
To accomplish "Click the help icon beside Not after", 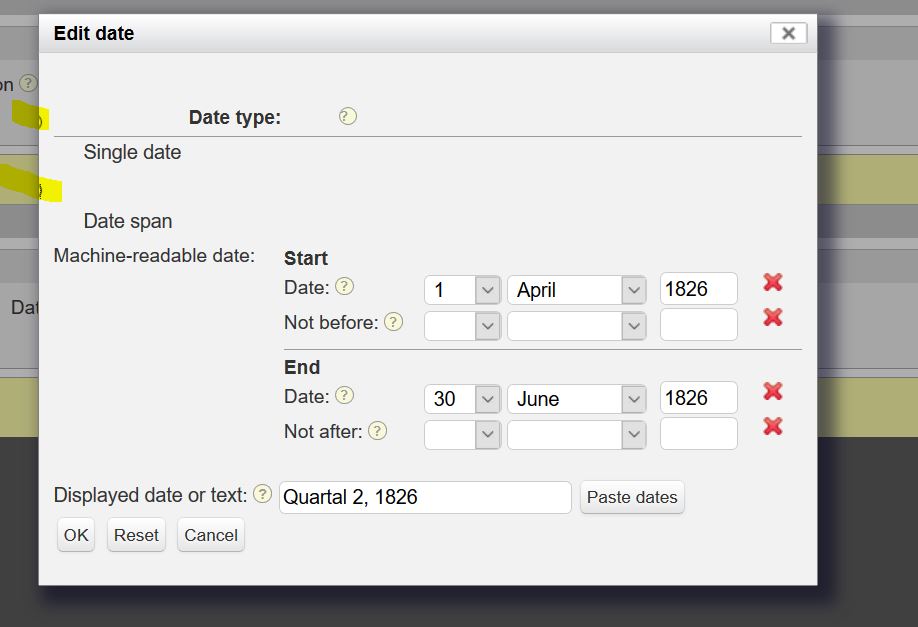I will pos(377,431).
